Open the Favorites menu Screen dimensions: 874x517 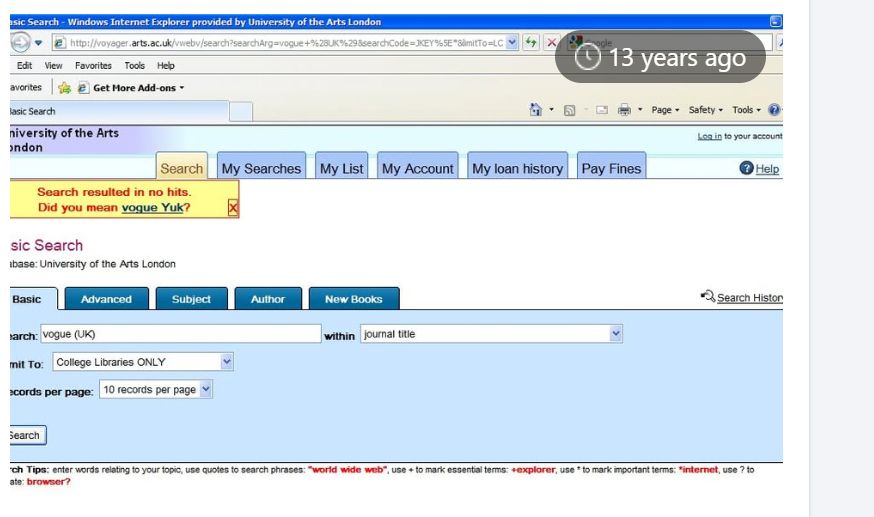[93, 66]
